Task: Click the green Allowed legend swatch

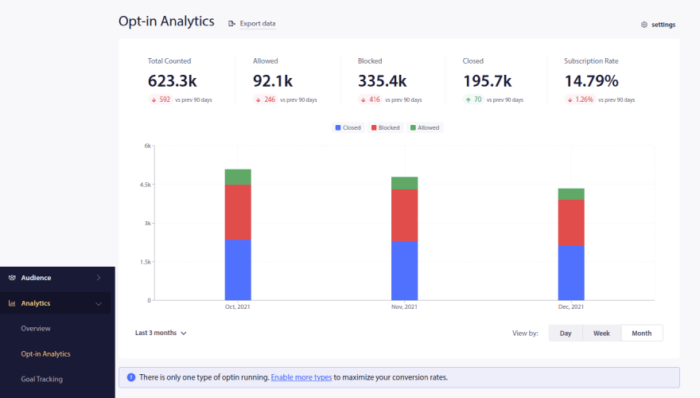Action: (413, 128)
